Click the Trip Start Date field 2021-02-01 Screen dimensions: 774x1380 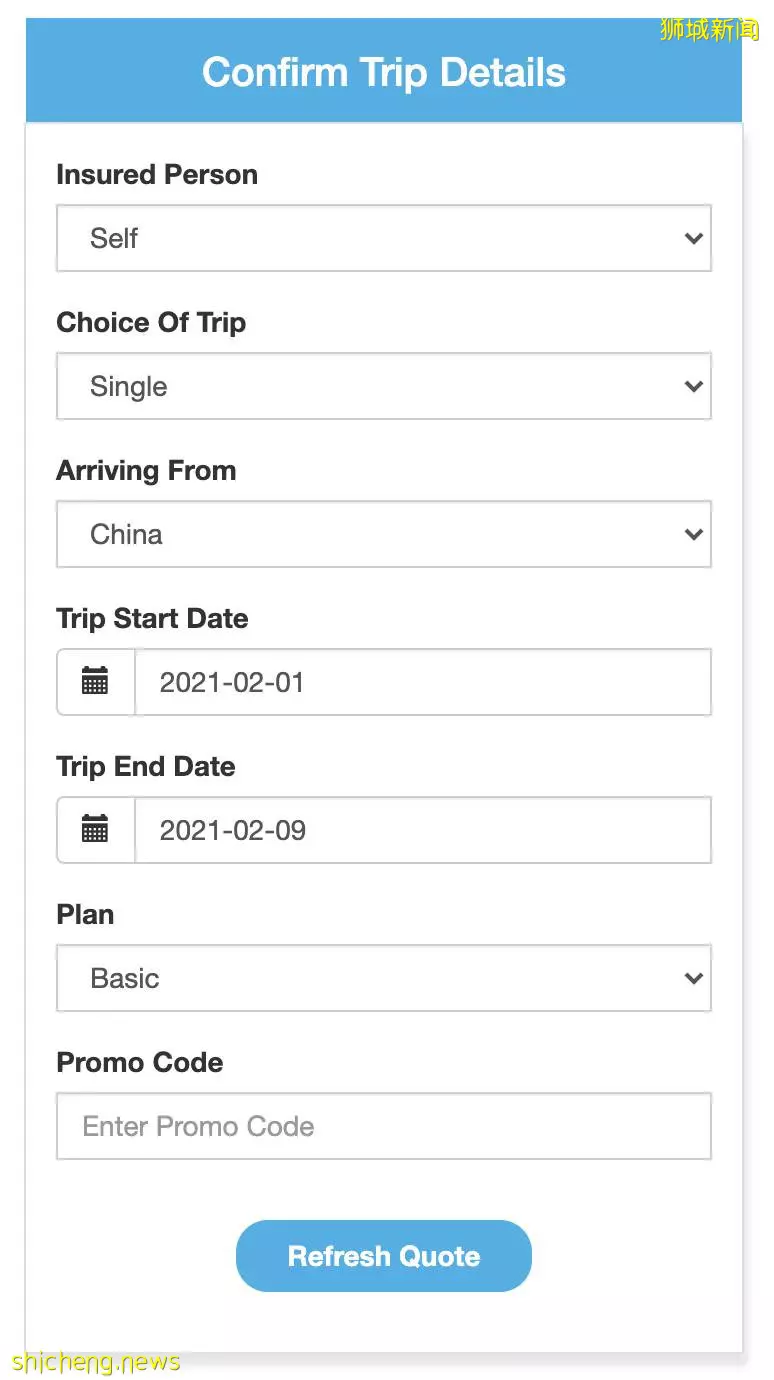coord(423,682)
